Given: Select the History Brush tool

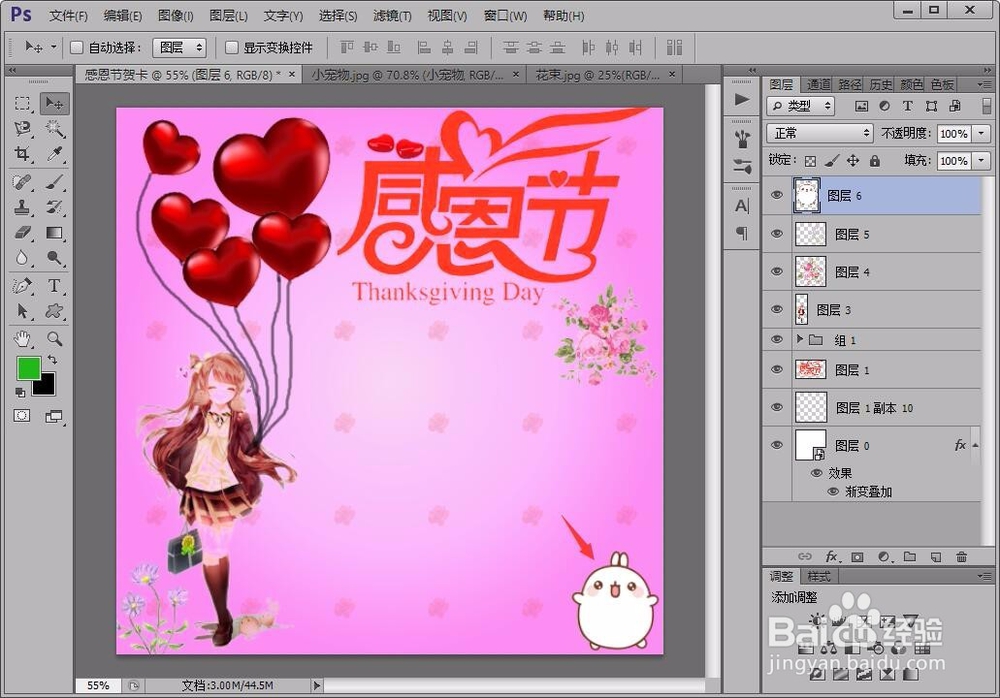Looking at the screenshot, I should 54,207.
